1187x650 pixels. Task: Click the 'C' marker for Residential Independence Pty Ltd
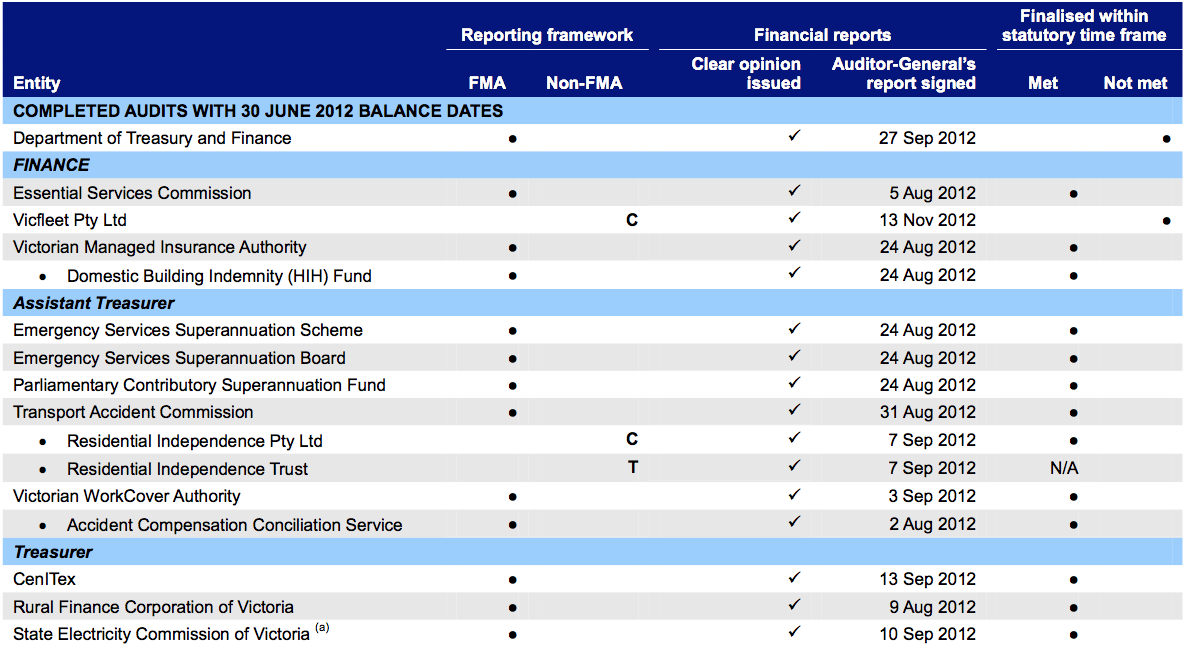[632, 440]
